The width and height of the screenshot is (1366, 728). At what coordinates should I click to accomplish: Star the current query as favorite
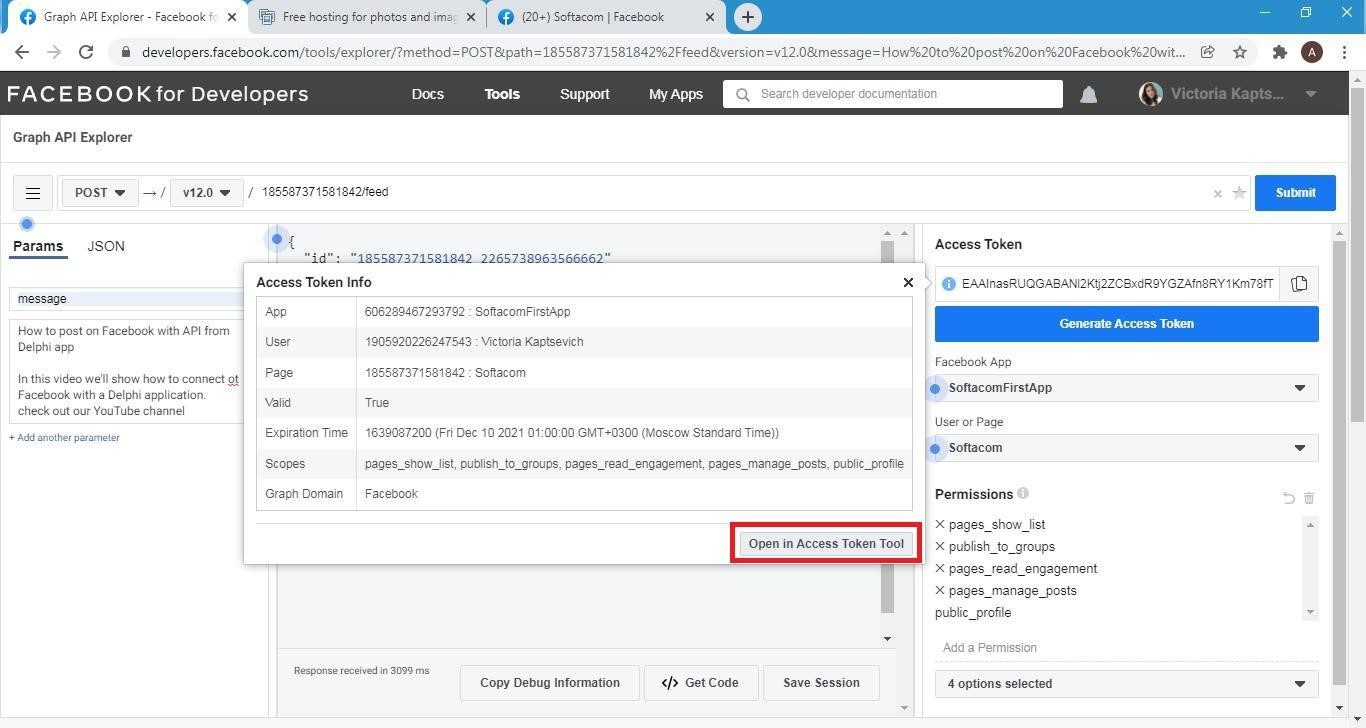1239,193
